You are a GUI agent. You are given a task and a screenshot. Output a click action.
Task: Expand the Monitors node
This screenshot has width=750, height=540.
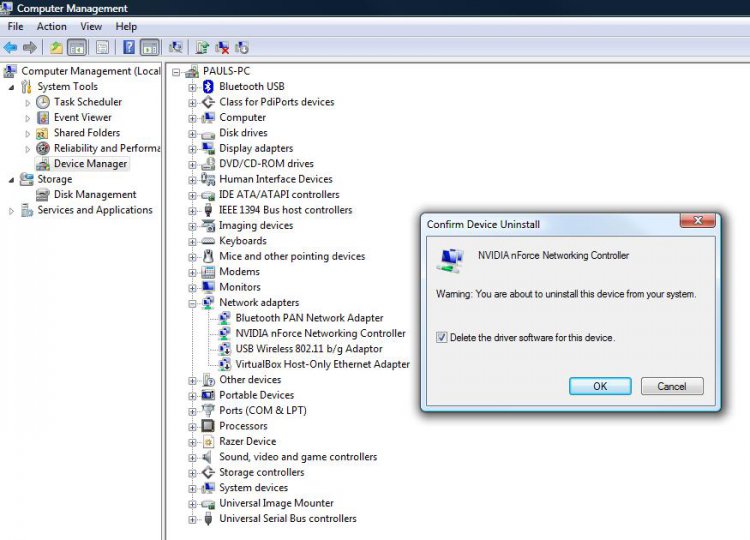192,288
